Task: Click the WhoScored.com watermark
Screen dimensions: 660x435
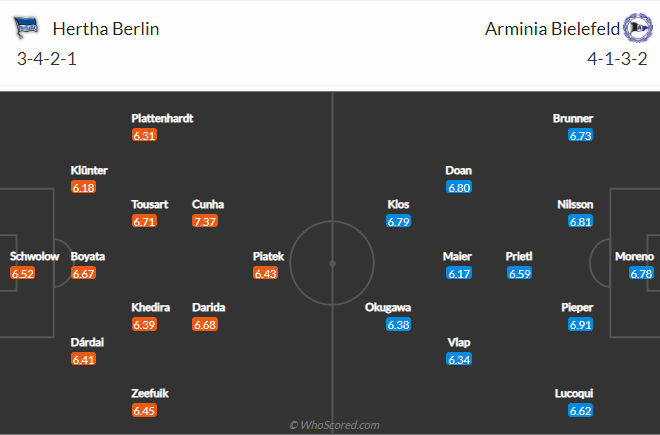Action: (334, 425)
